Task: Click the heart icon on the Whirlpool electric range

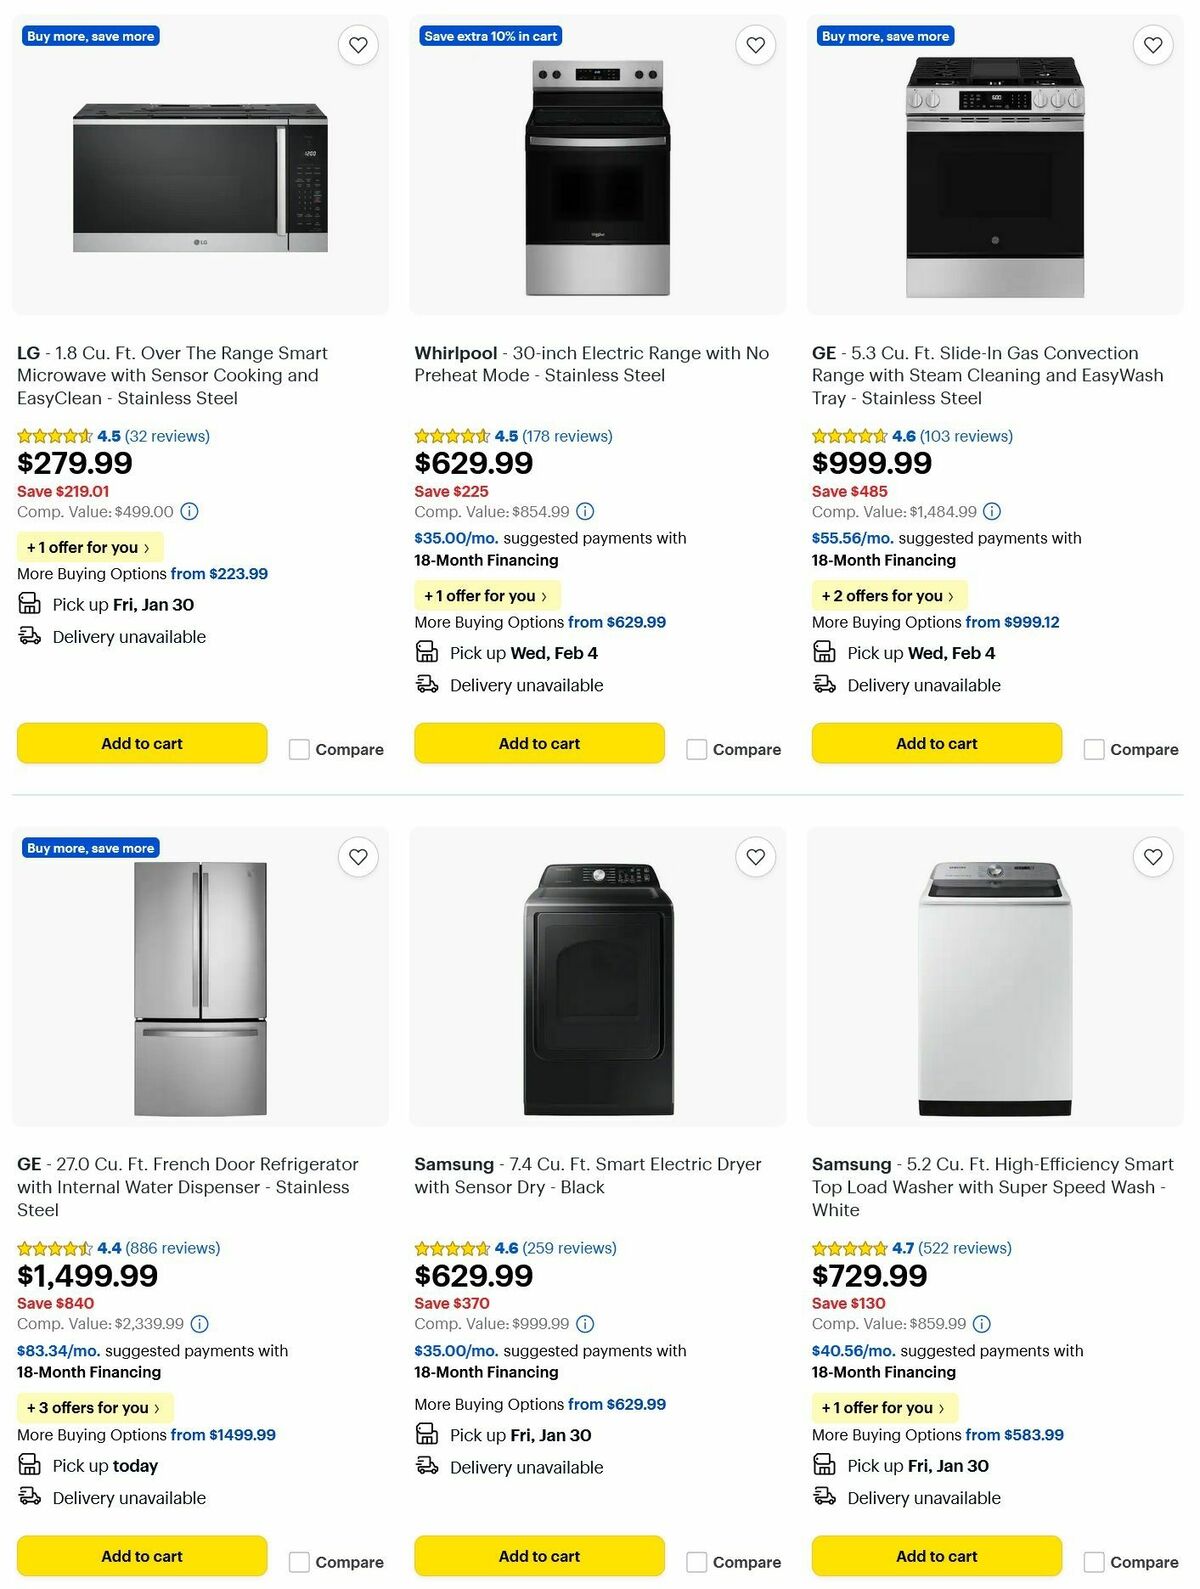Action: point(755,45)
